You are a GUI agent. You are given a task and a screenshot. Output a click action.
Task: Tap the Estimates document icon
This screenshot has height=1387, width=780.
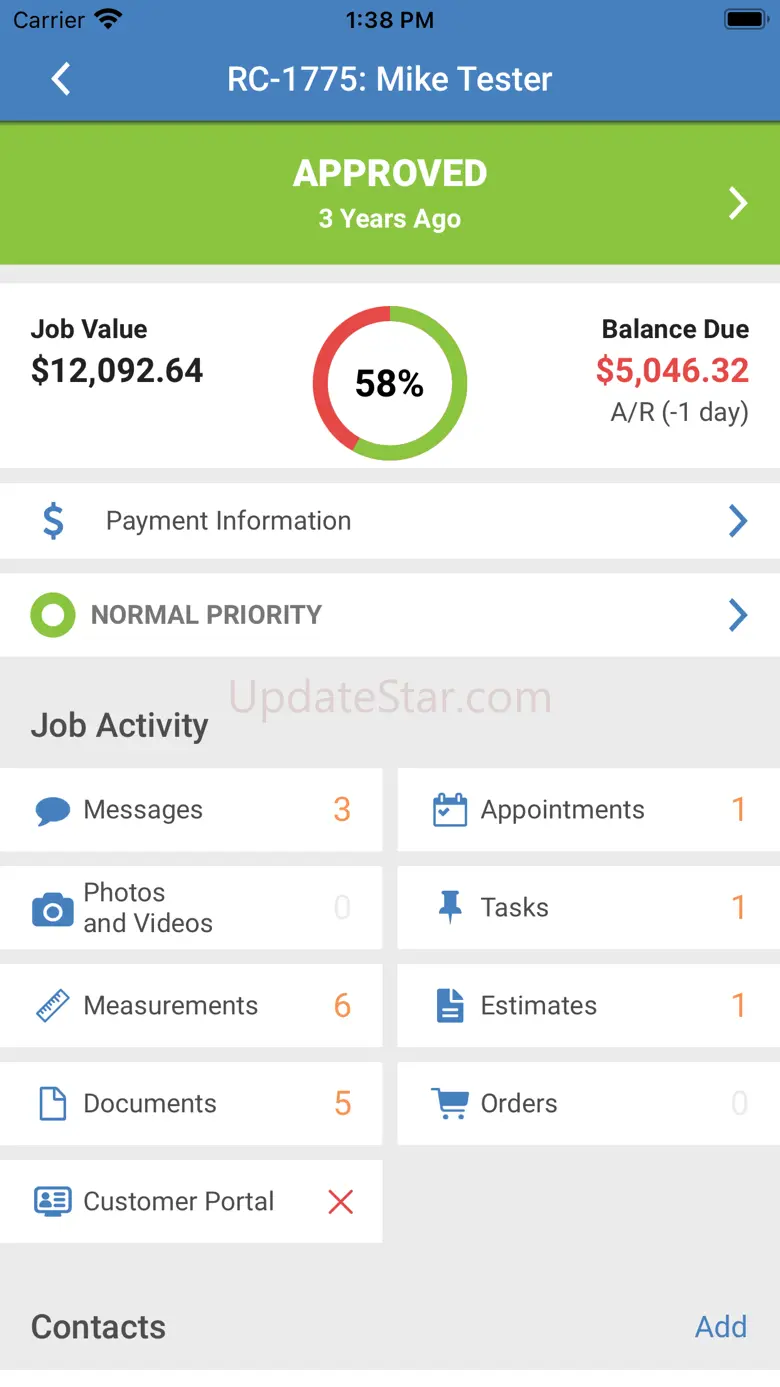450,1006
